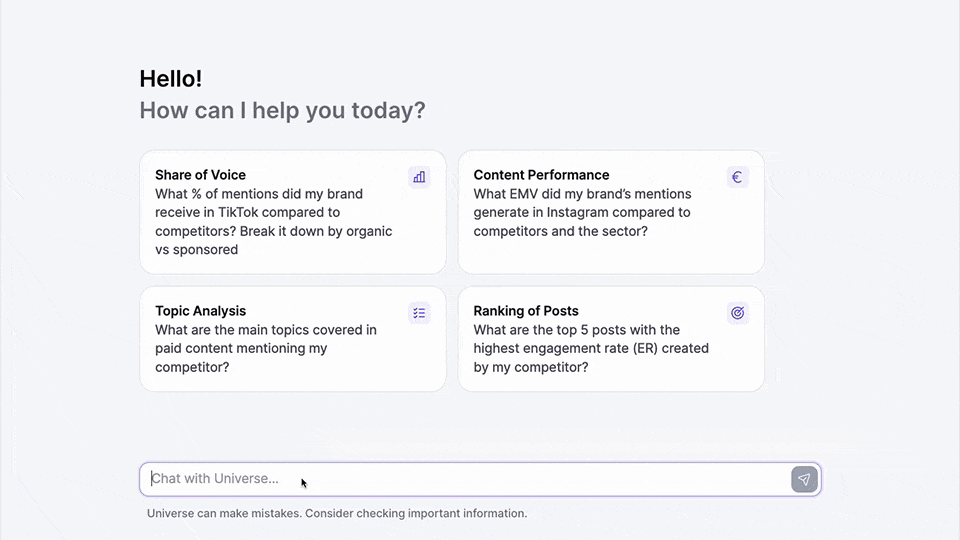
Task: Select the Share of Voice card title
Action: [x=200, y=175]
